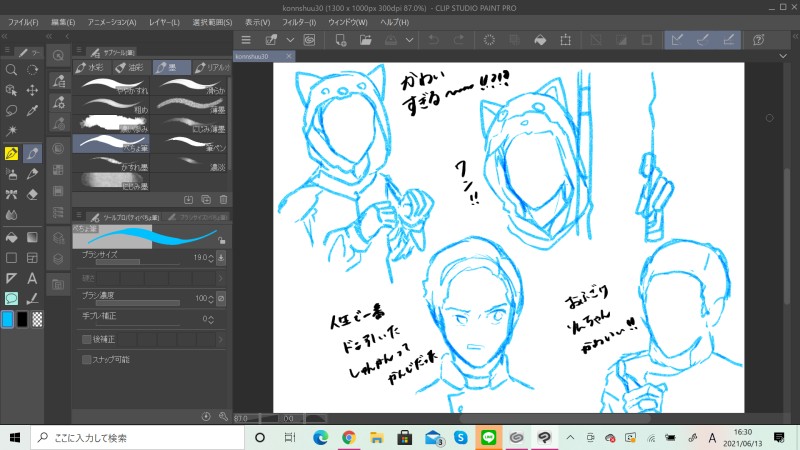Step the ブラシサイズ value 19.0 spinner
The width and height of the screenshot is (800, 450).
click(x=211, y=258)
